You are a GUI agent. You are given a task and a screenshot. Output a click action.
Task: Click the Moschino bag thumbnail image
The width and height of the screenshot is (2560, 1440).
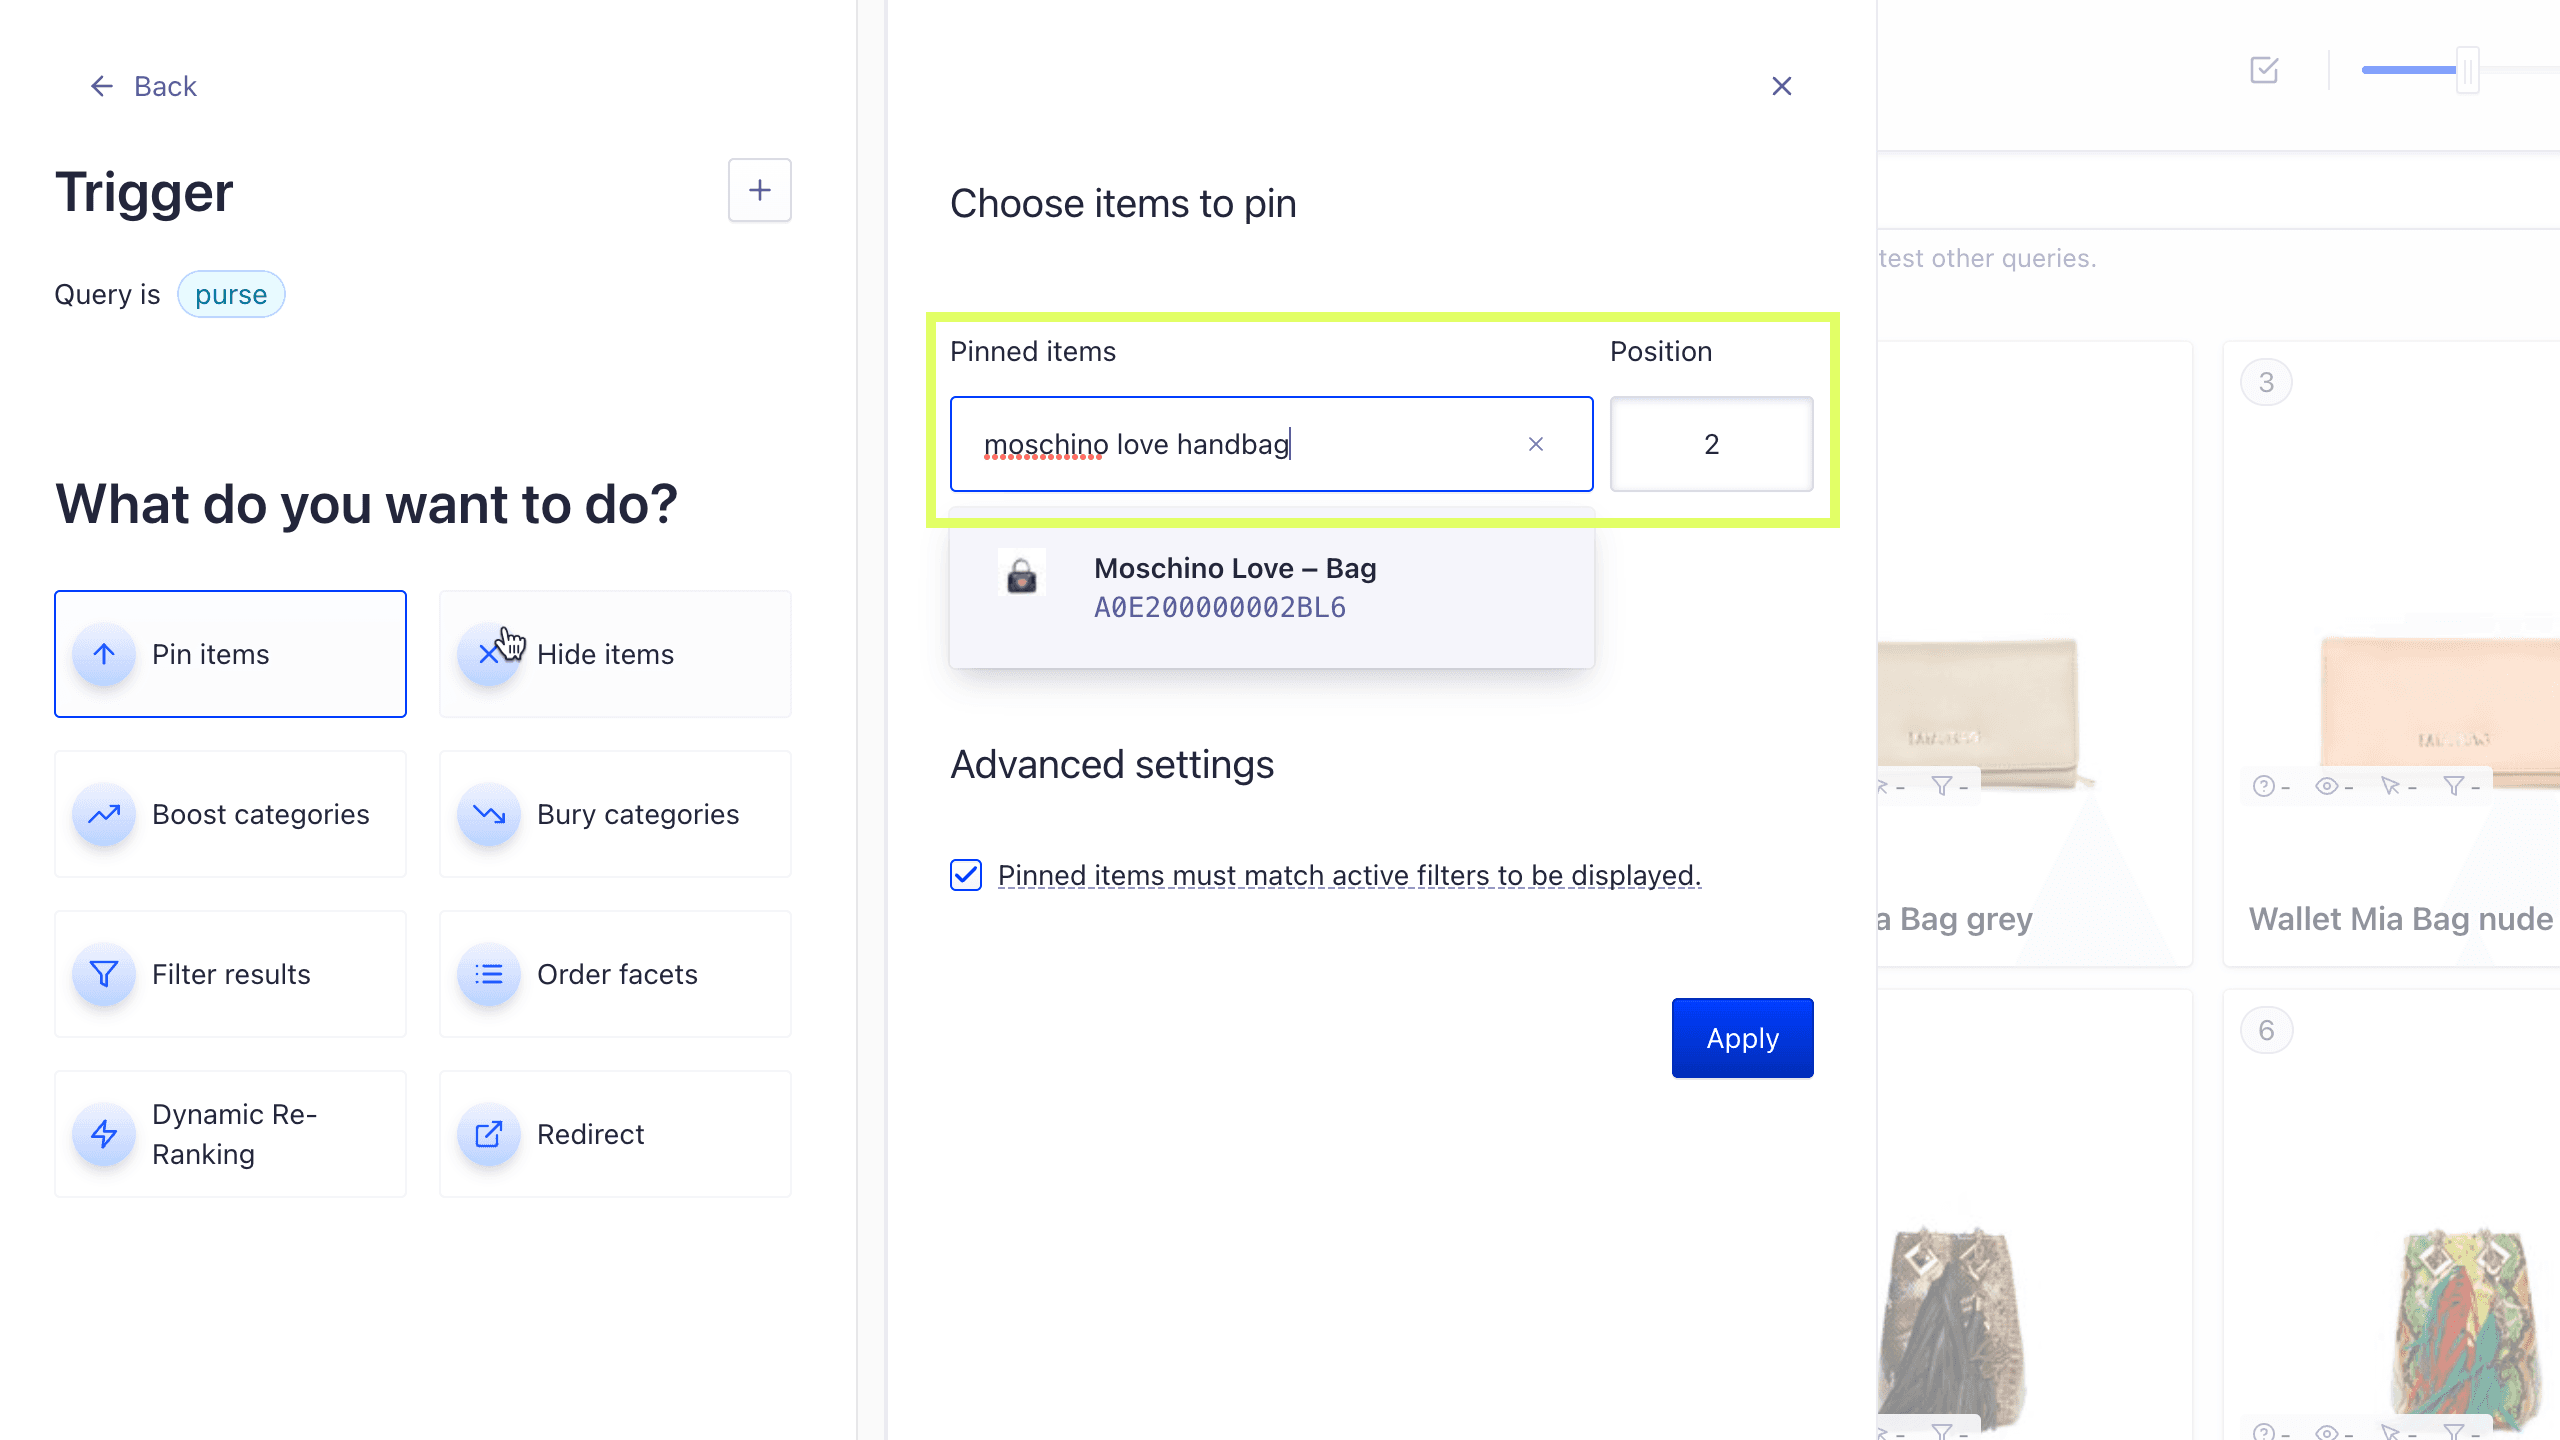1022,574
